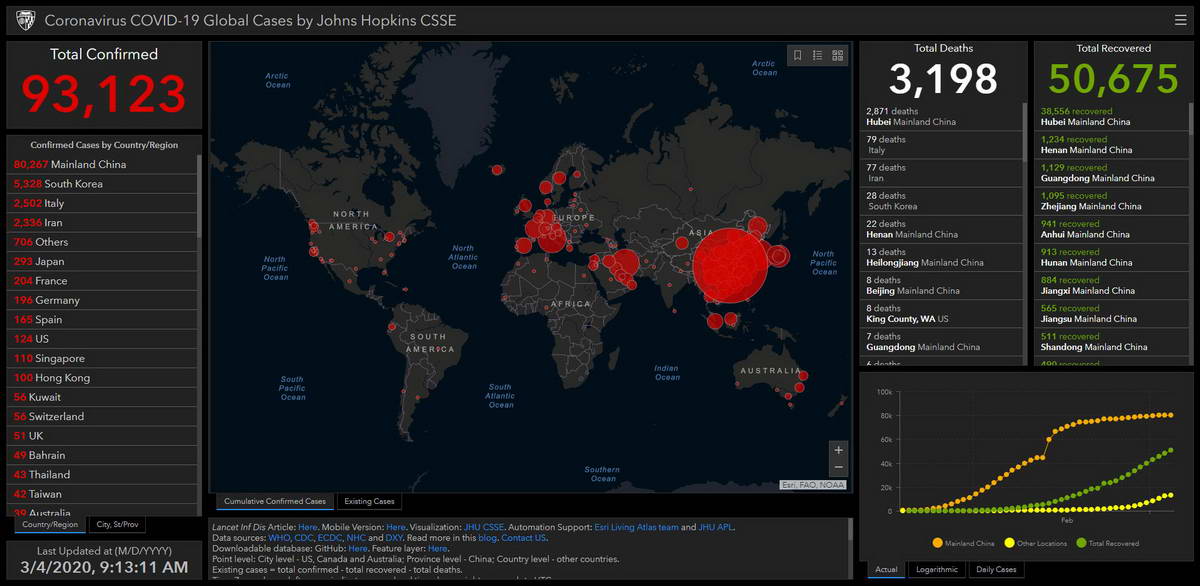Image resolution: width=1200 pixels, height=586 pixels.
Task: Click the large red circle over China
Action: [731, 265]
